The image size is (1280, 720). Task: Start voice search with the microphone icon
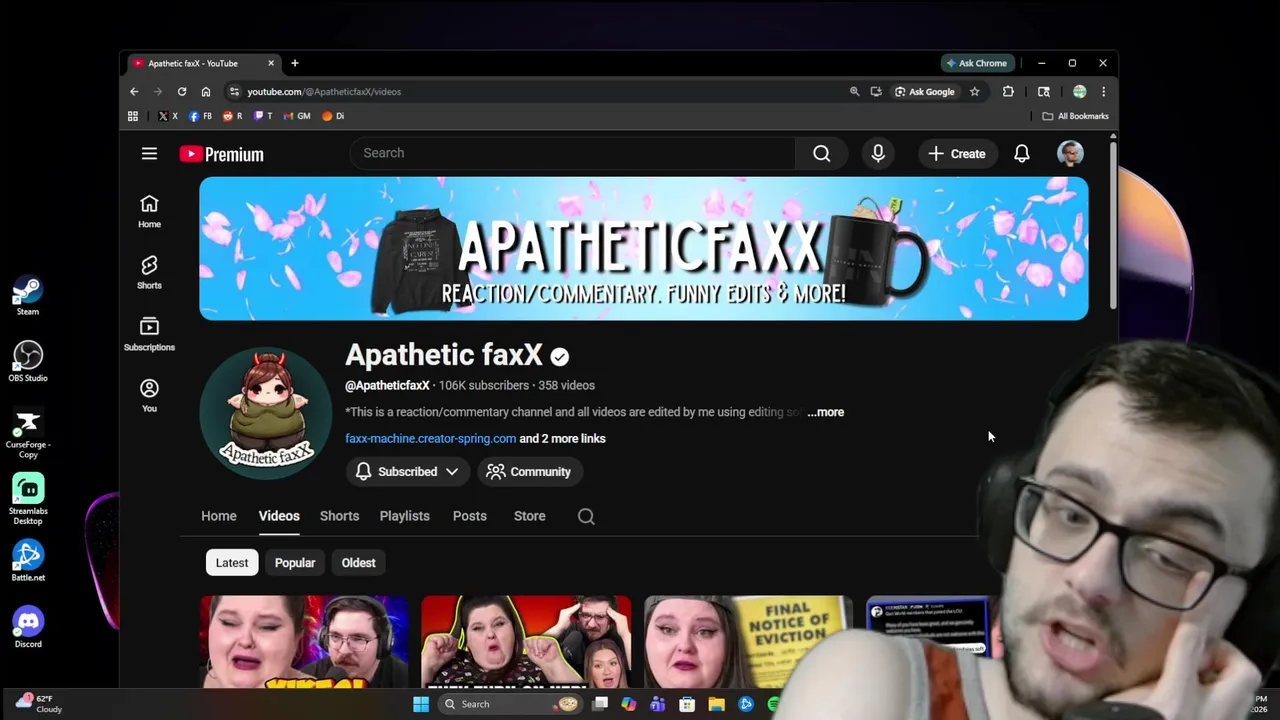click(878, 153)
